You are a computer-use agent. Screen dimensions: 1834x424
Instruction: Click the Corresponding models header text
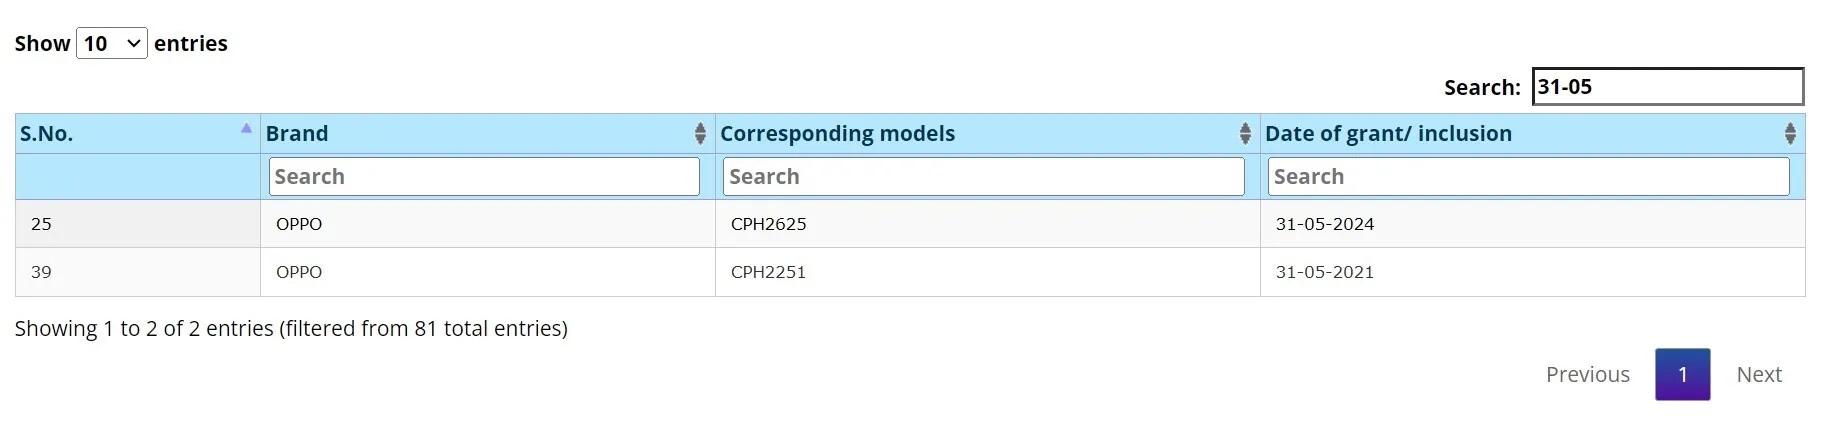pos(838,133)
